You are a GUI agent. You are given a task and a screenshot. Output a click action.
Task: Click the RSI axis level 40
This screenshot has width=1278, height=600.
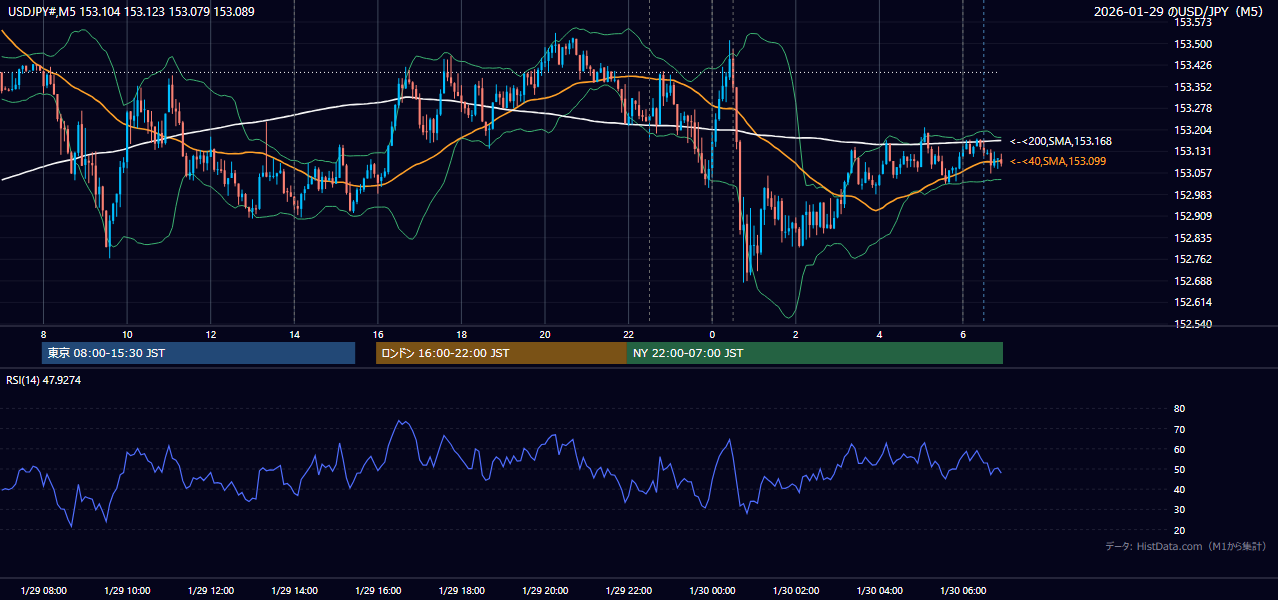click(x=1179, y=489)
